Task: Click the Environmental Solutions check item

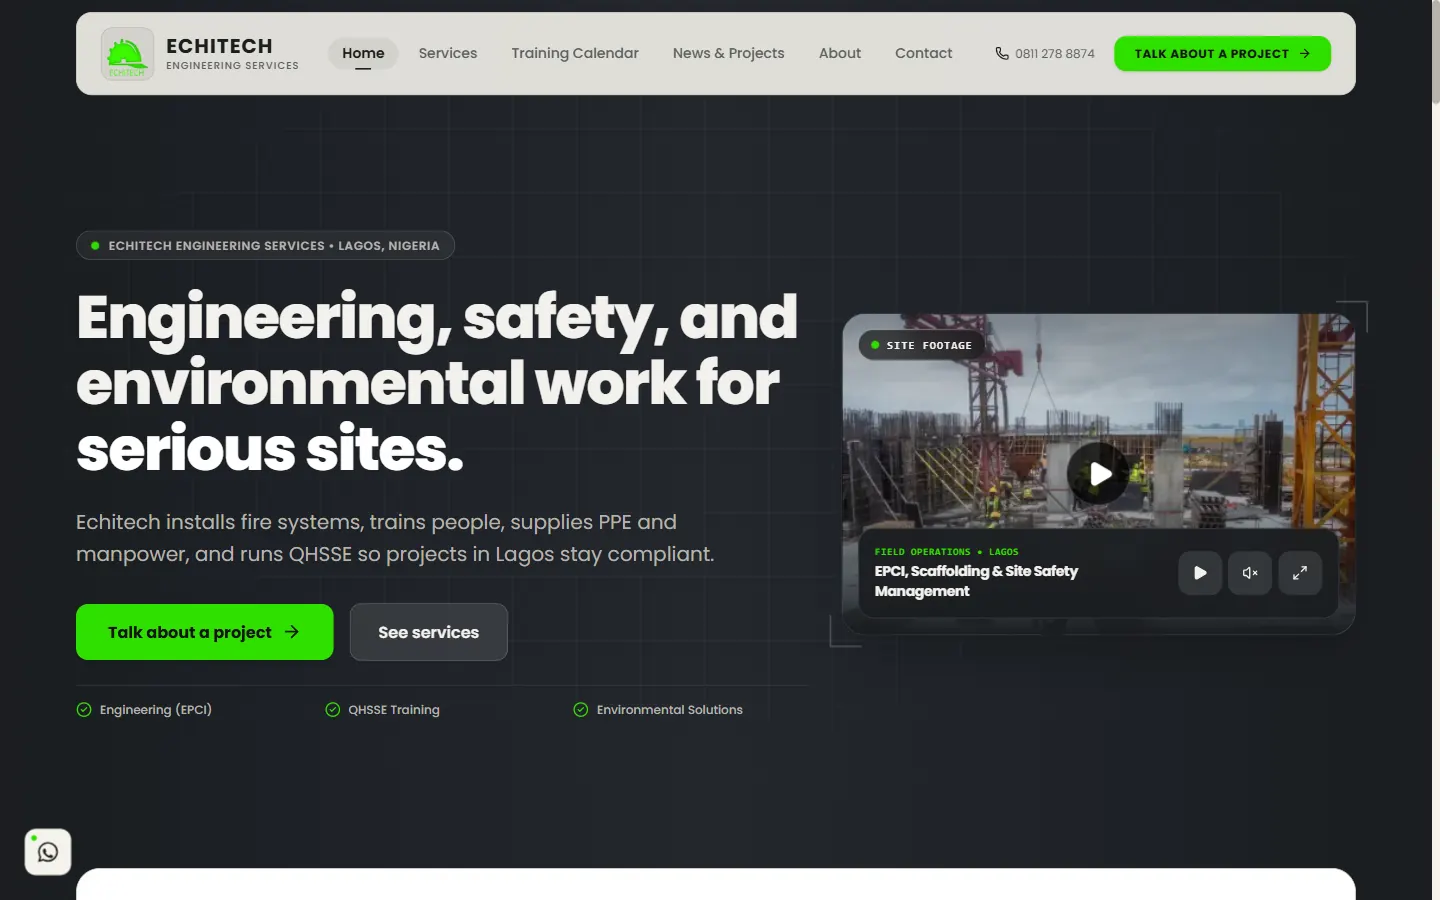Action: click(x=658, y=710)
